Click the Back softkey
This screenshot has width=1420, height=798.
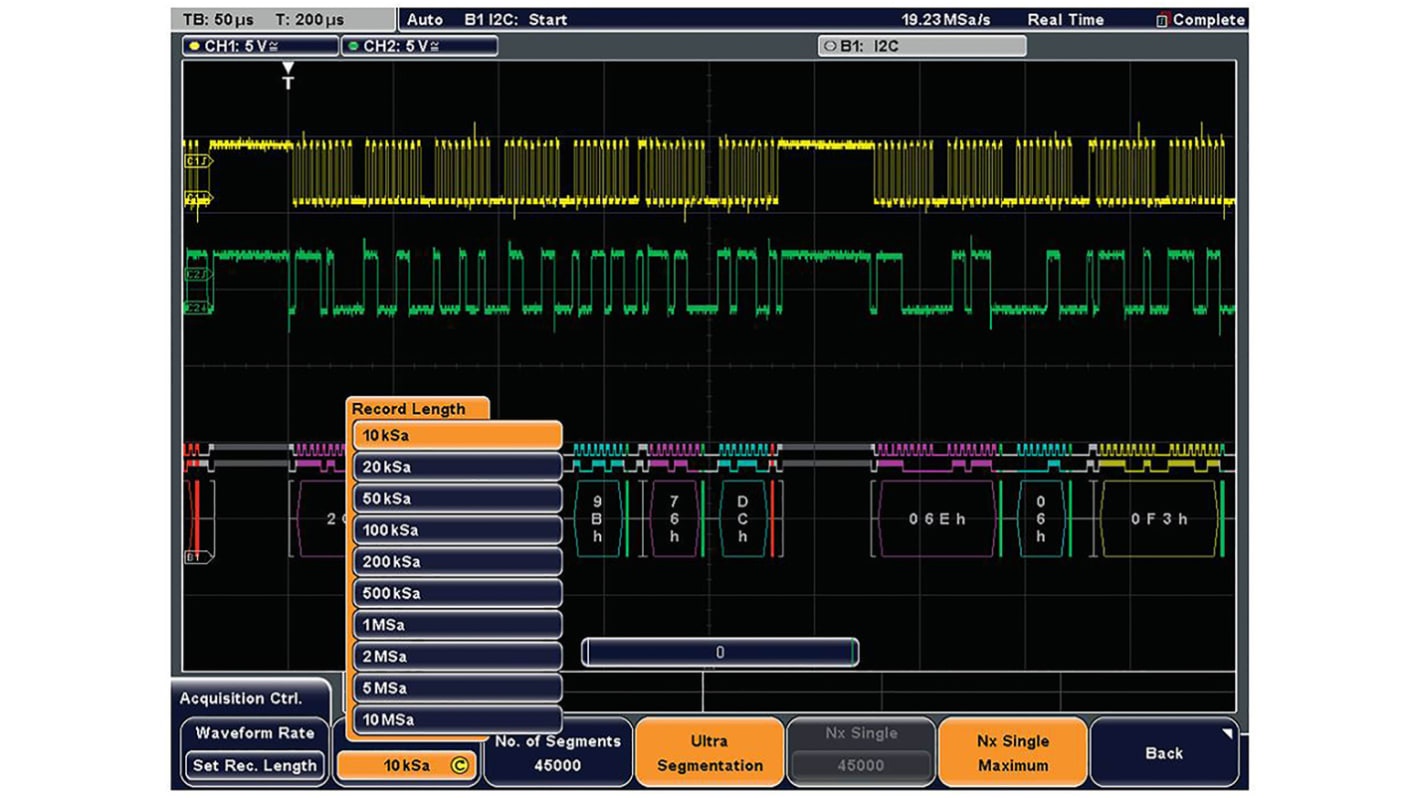click(1164, 753)
